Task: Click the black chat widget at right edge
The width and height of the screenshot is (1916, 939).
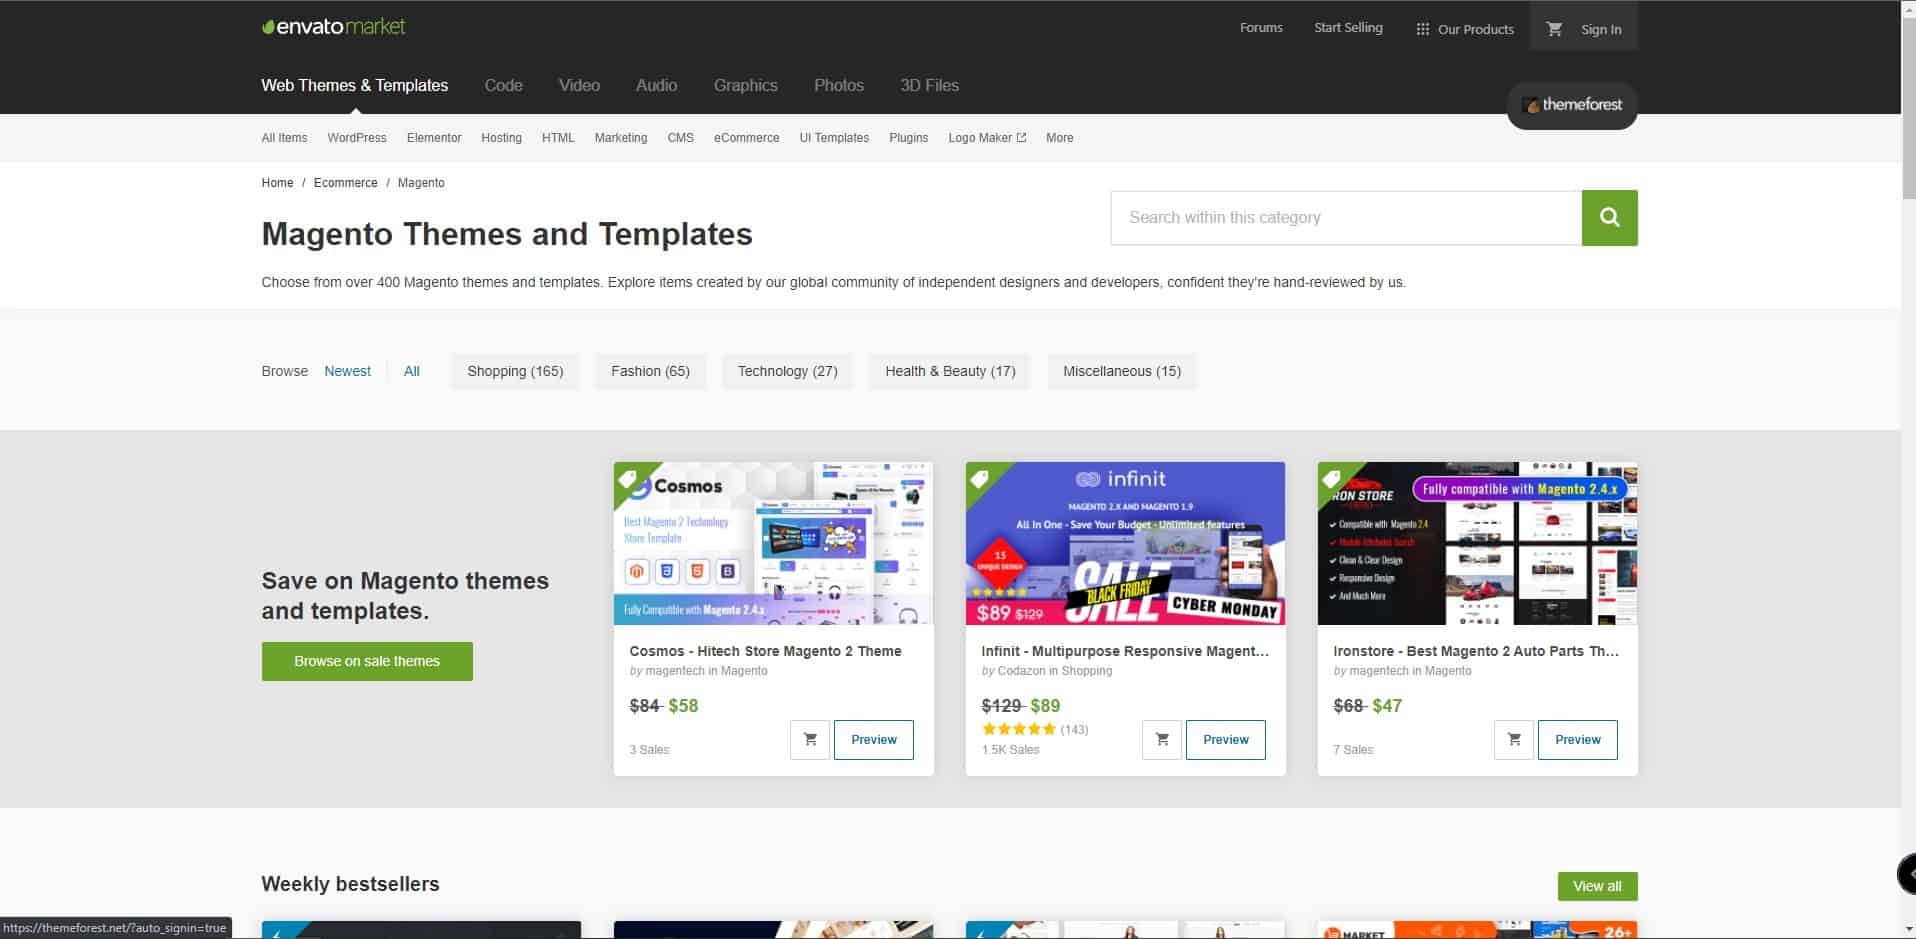Action: point(1906,874)
